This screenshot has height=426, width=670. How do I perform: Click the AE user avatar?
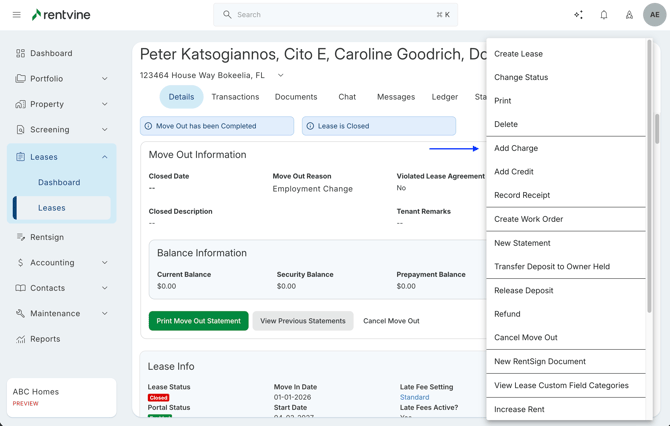[654, 15]
